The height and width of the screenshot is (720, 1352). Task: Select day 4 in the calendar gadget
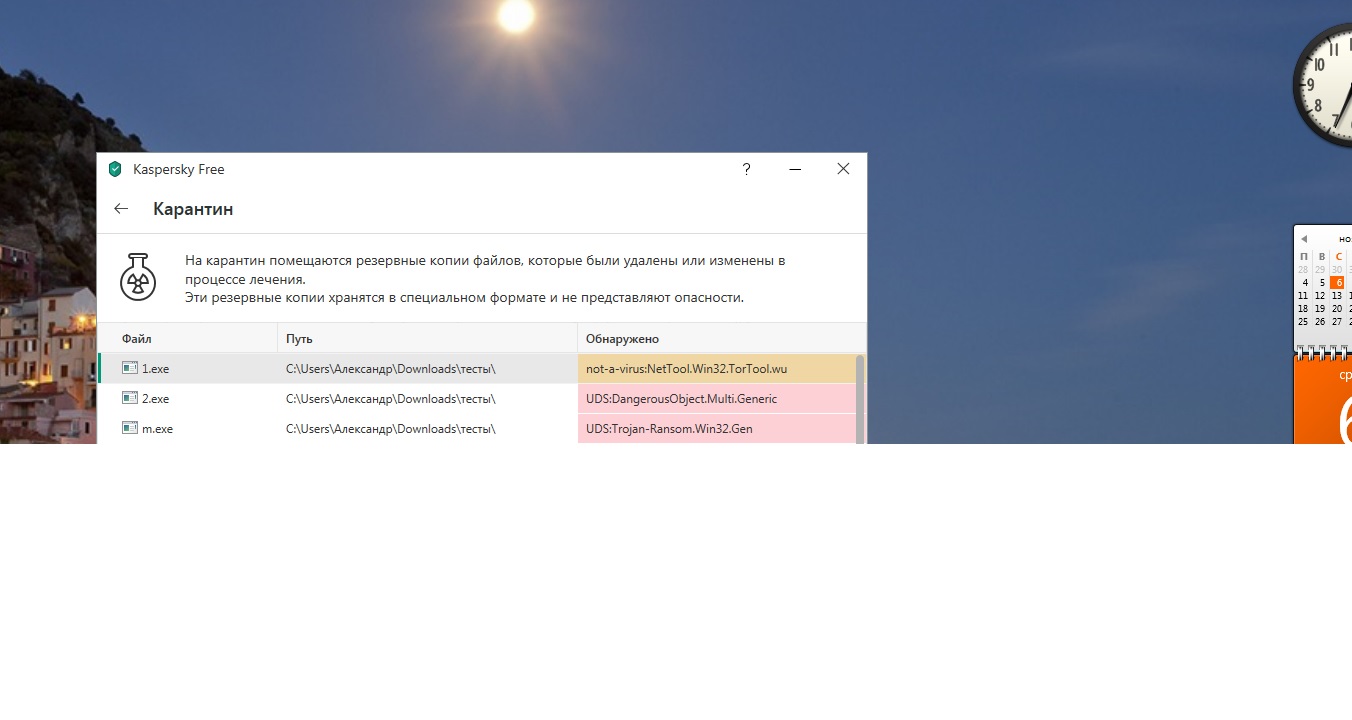[x=1304, y=283]
